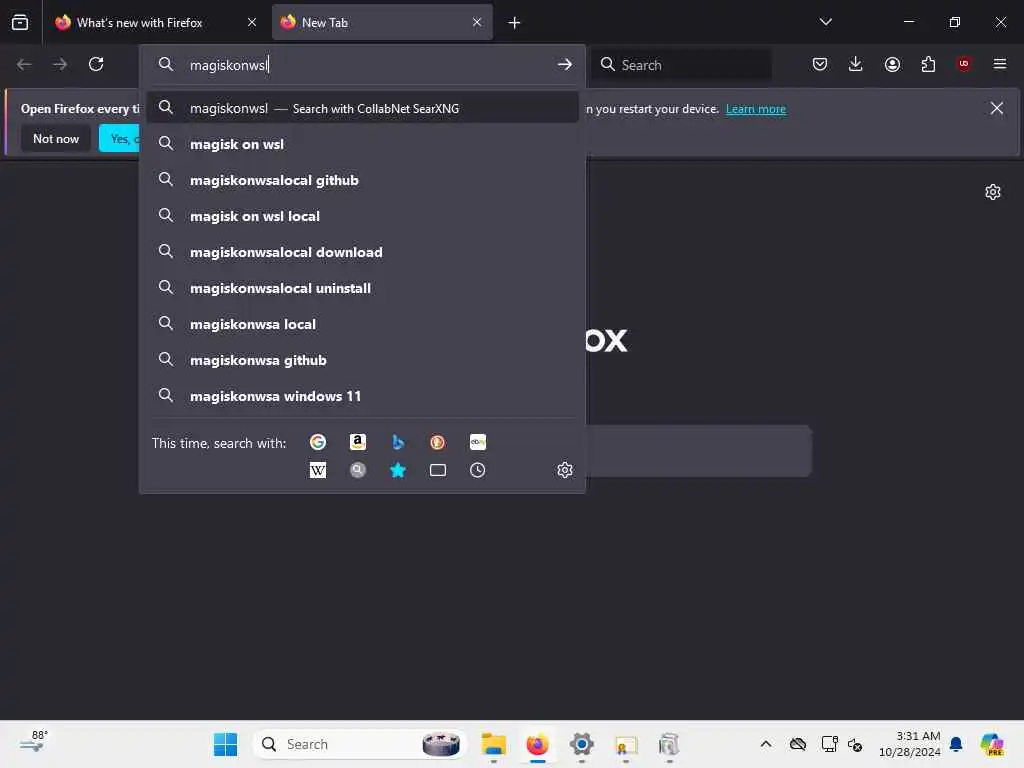Viewport: 1024px width, 768px height.
Task: Search this time with Amazon
Action: (x=357, y=442)
